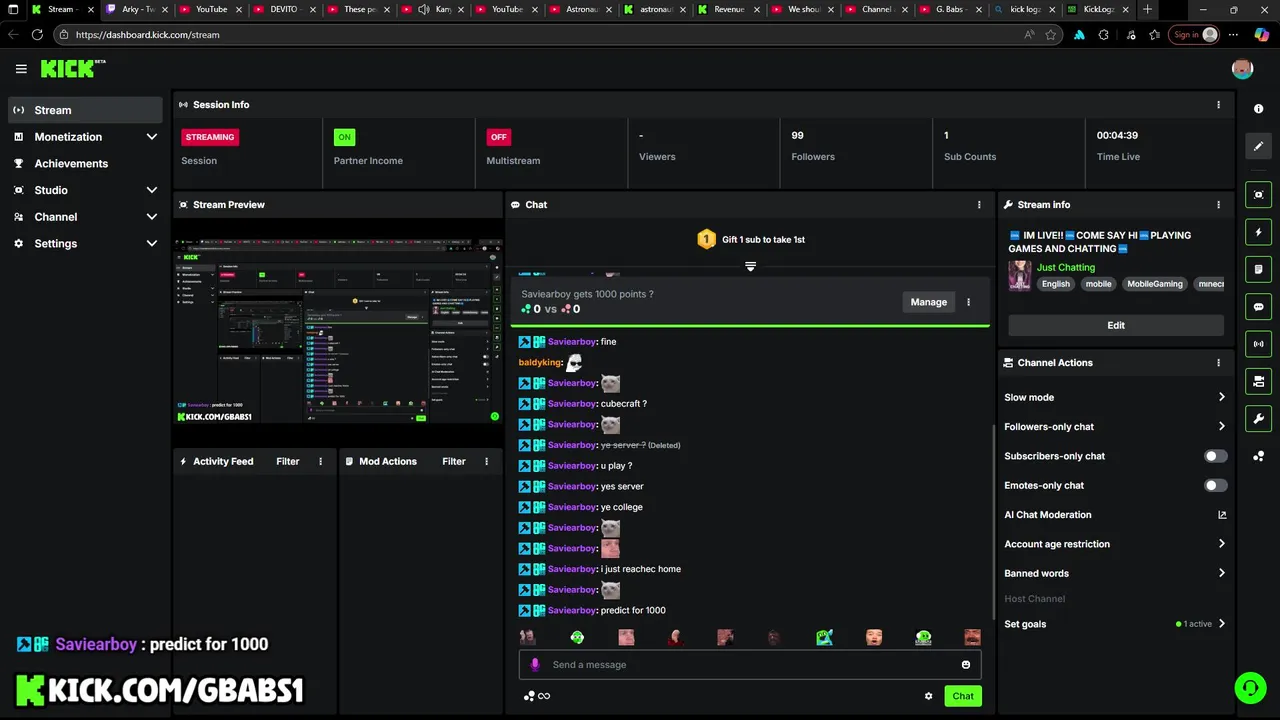Click the bookmark star in the address bar
Viewport: 1280px width, 720px height.
tap(1051, 35)
